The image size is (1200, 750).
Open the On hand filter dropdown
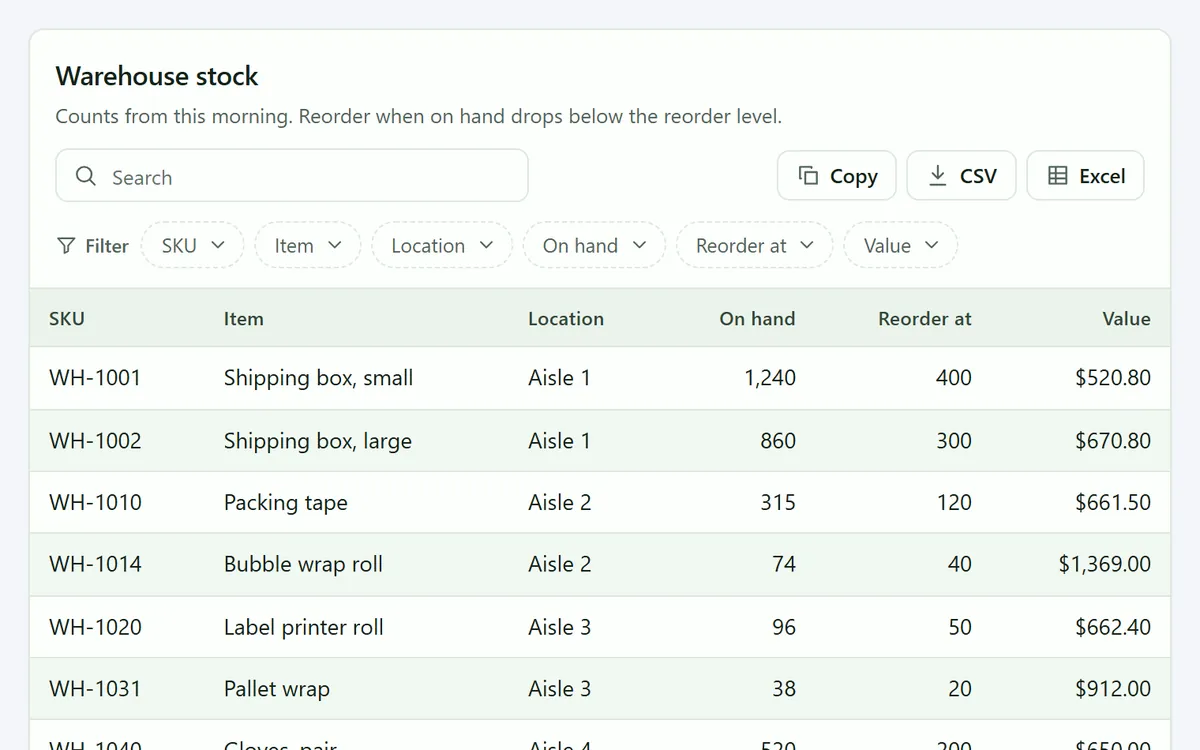pyautogui.click(x=594, y=245)
